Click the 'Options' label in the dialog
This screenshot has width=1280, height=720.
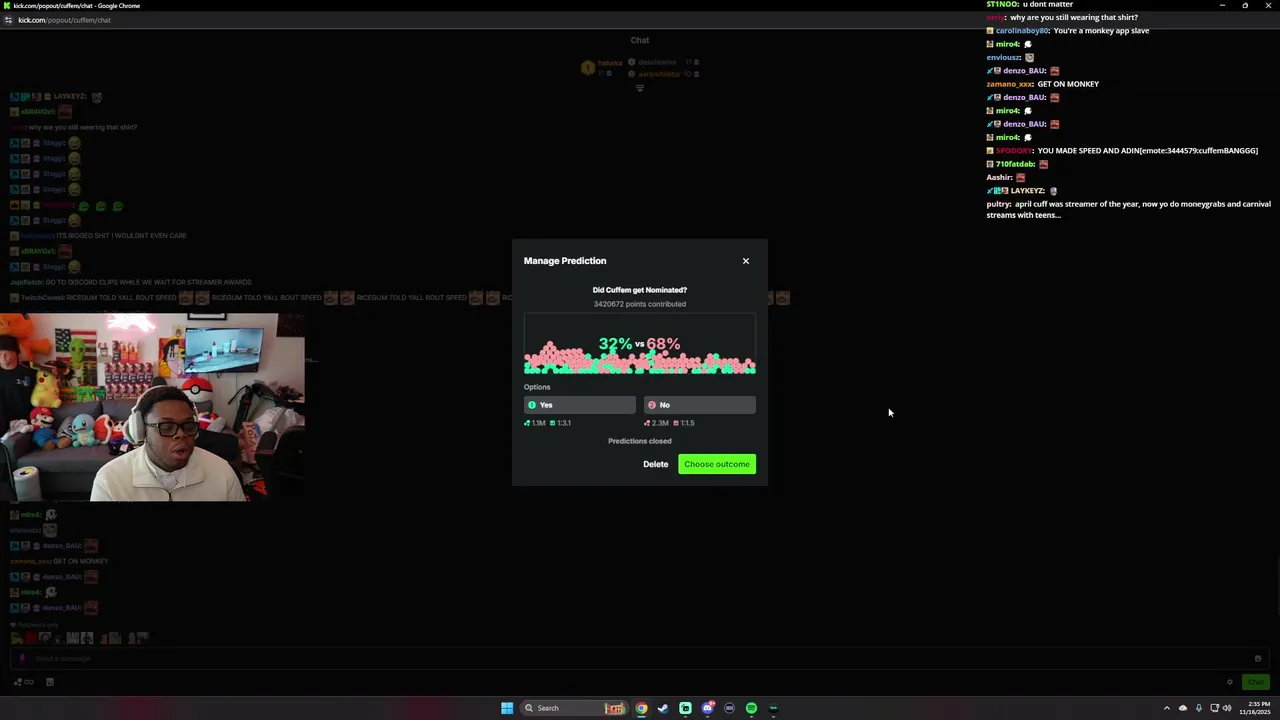[537, 387]
